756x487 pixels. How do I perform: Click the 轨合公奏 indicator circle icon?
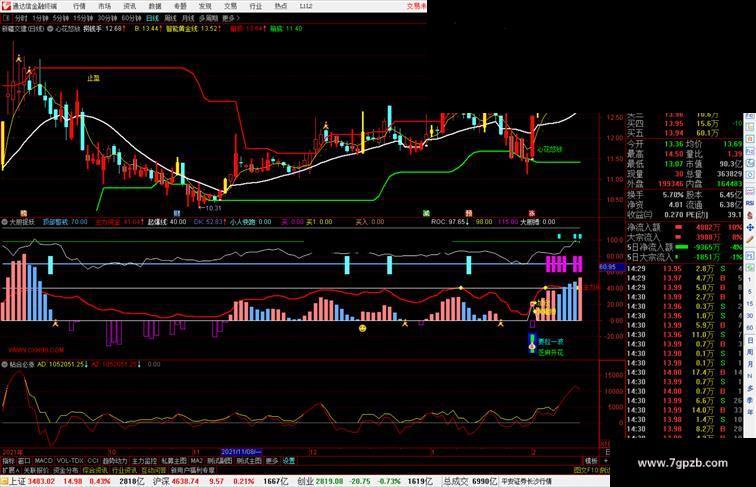5,365
